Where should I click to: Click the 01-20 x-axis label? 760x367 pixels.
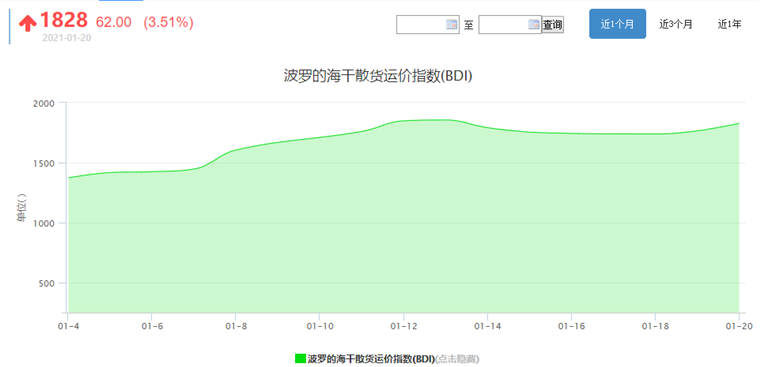[739, 327]
